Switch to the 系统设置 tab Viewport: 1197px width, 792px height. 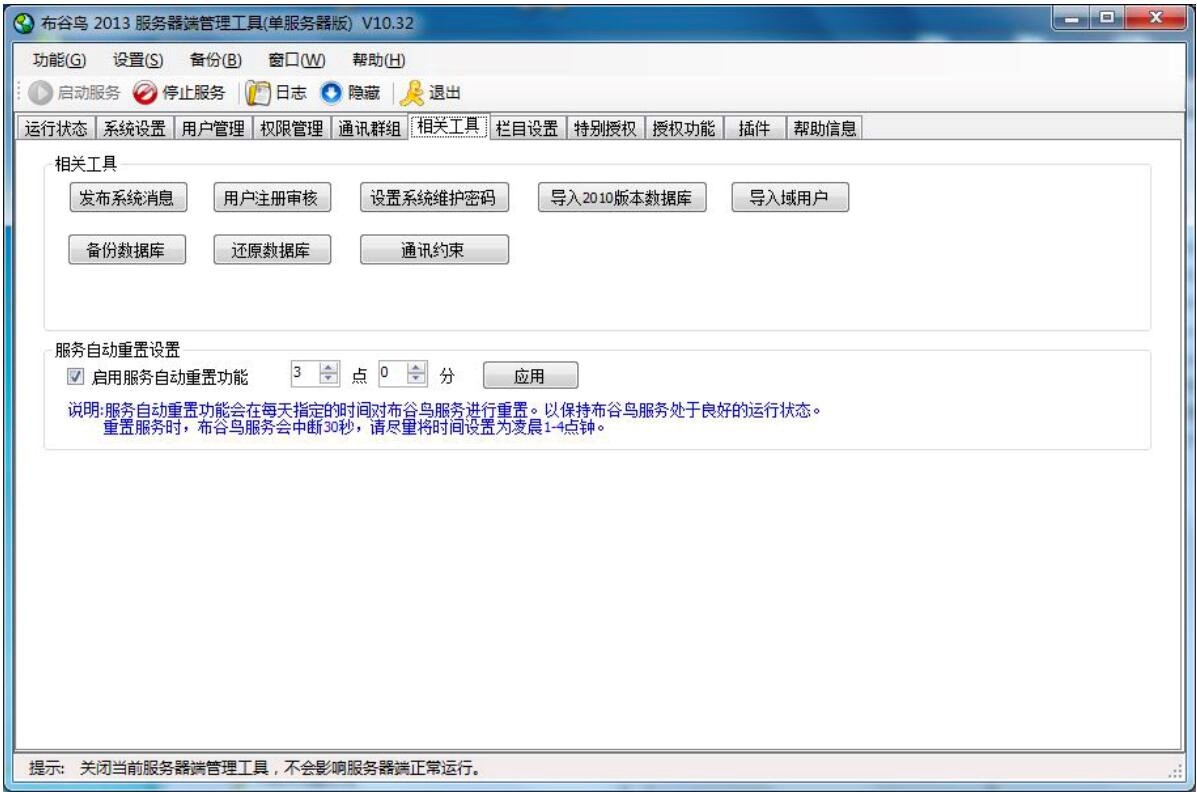[x=134, y=128]
